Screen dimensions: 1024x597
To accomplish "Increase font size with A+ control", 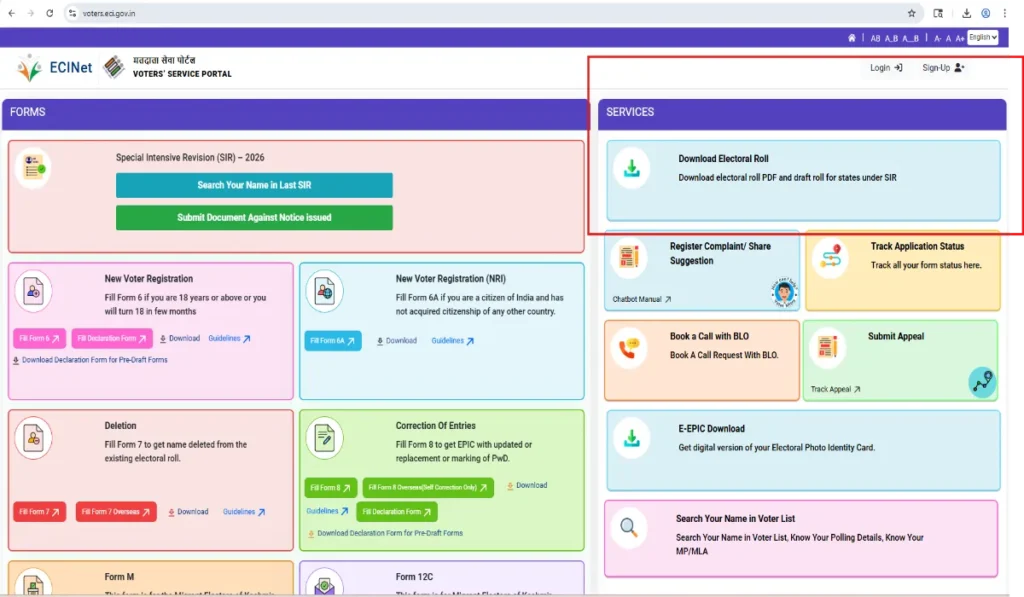I will 960,38.
